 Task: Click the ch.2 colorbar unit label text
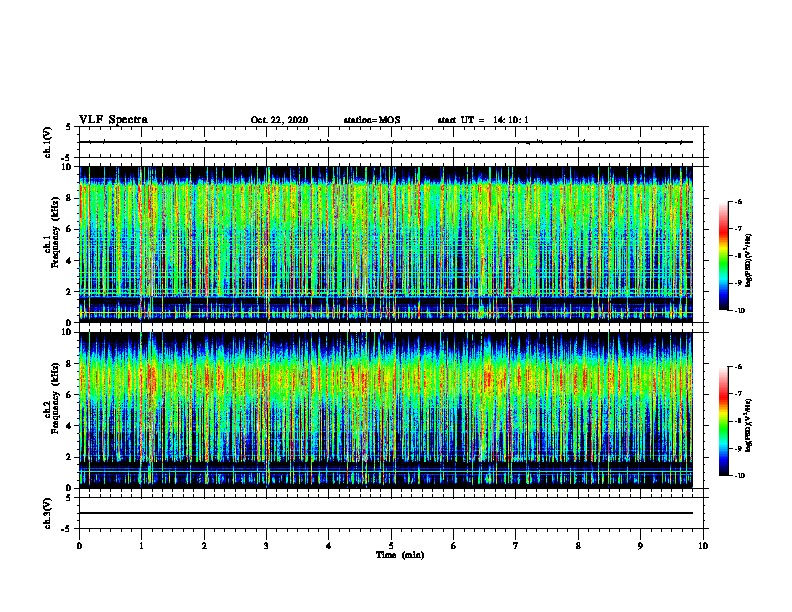click(749, 425)
